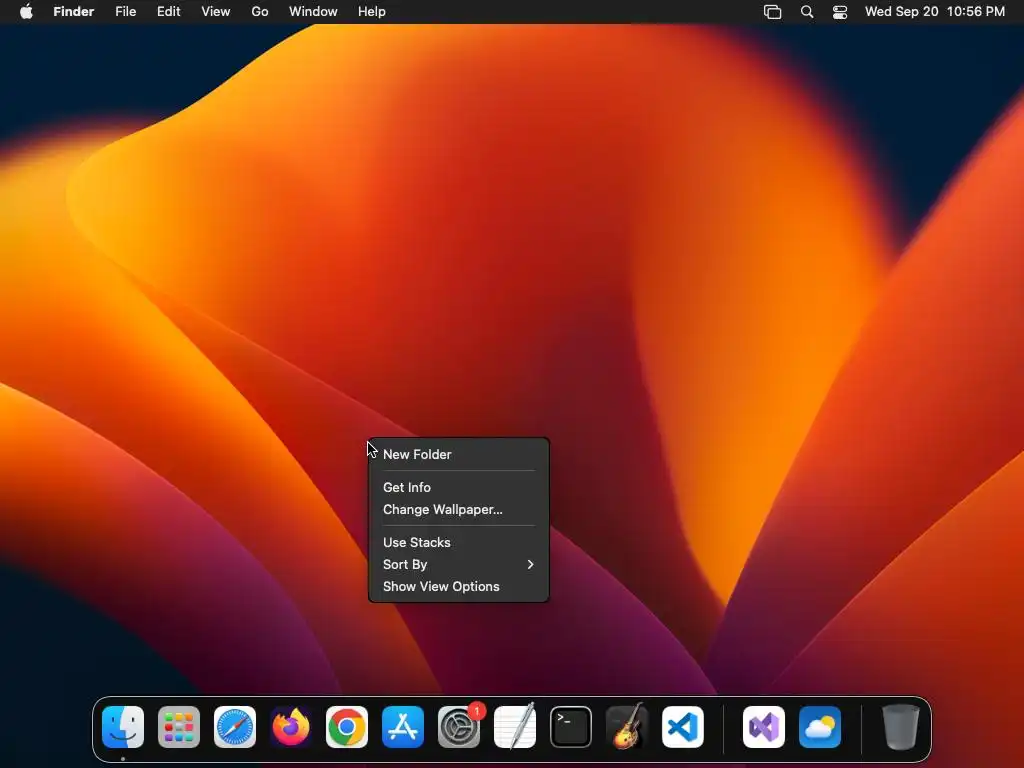
Task: Open the App Store icon
Action: coord(403,727)
